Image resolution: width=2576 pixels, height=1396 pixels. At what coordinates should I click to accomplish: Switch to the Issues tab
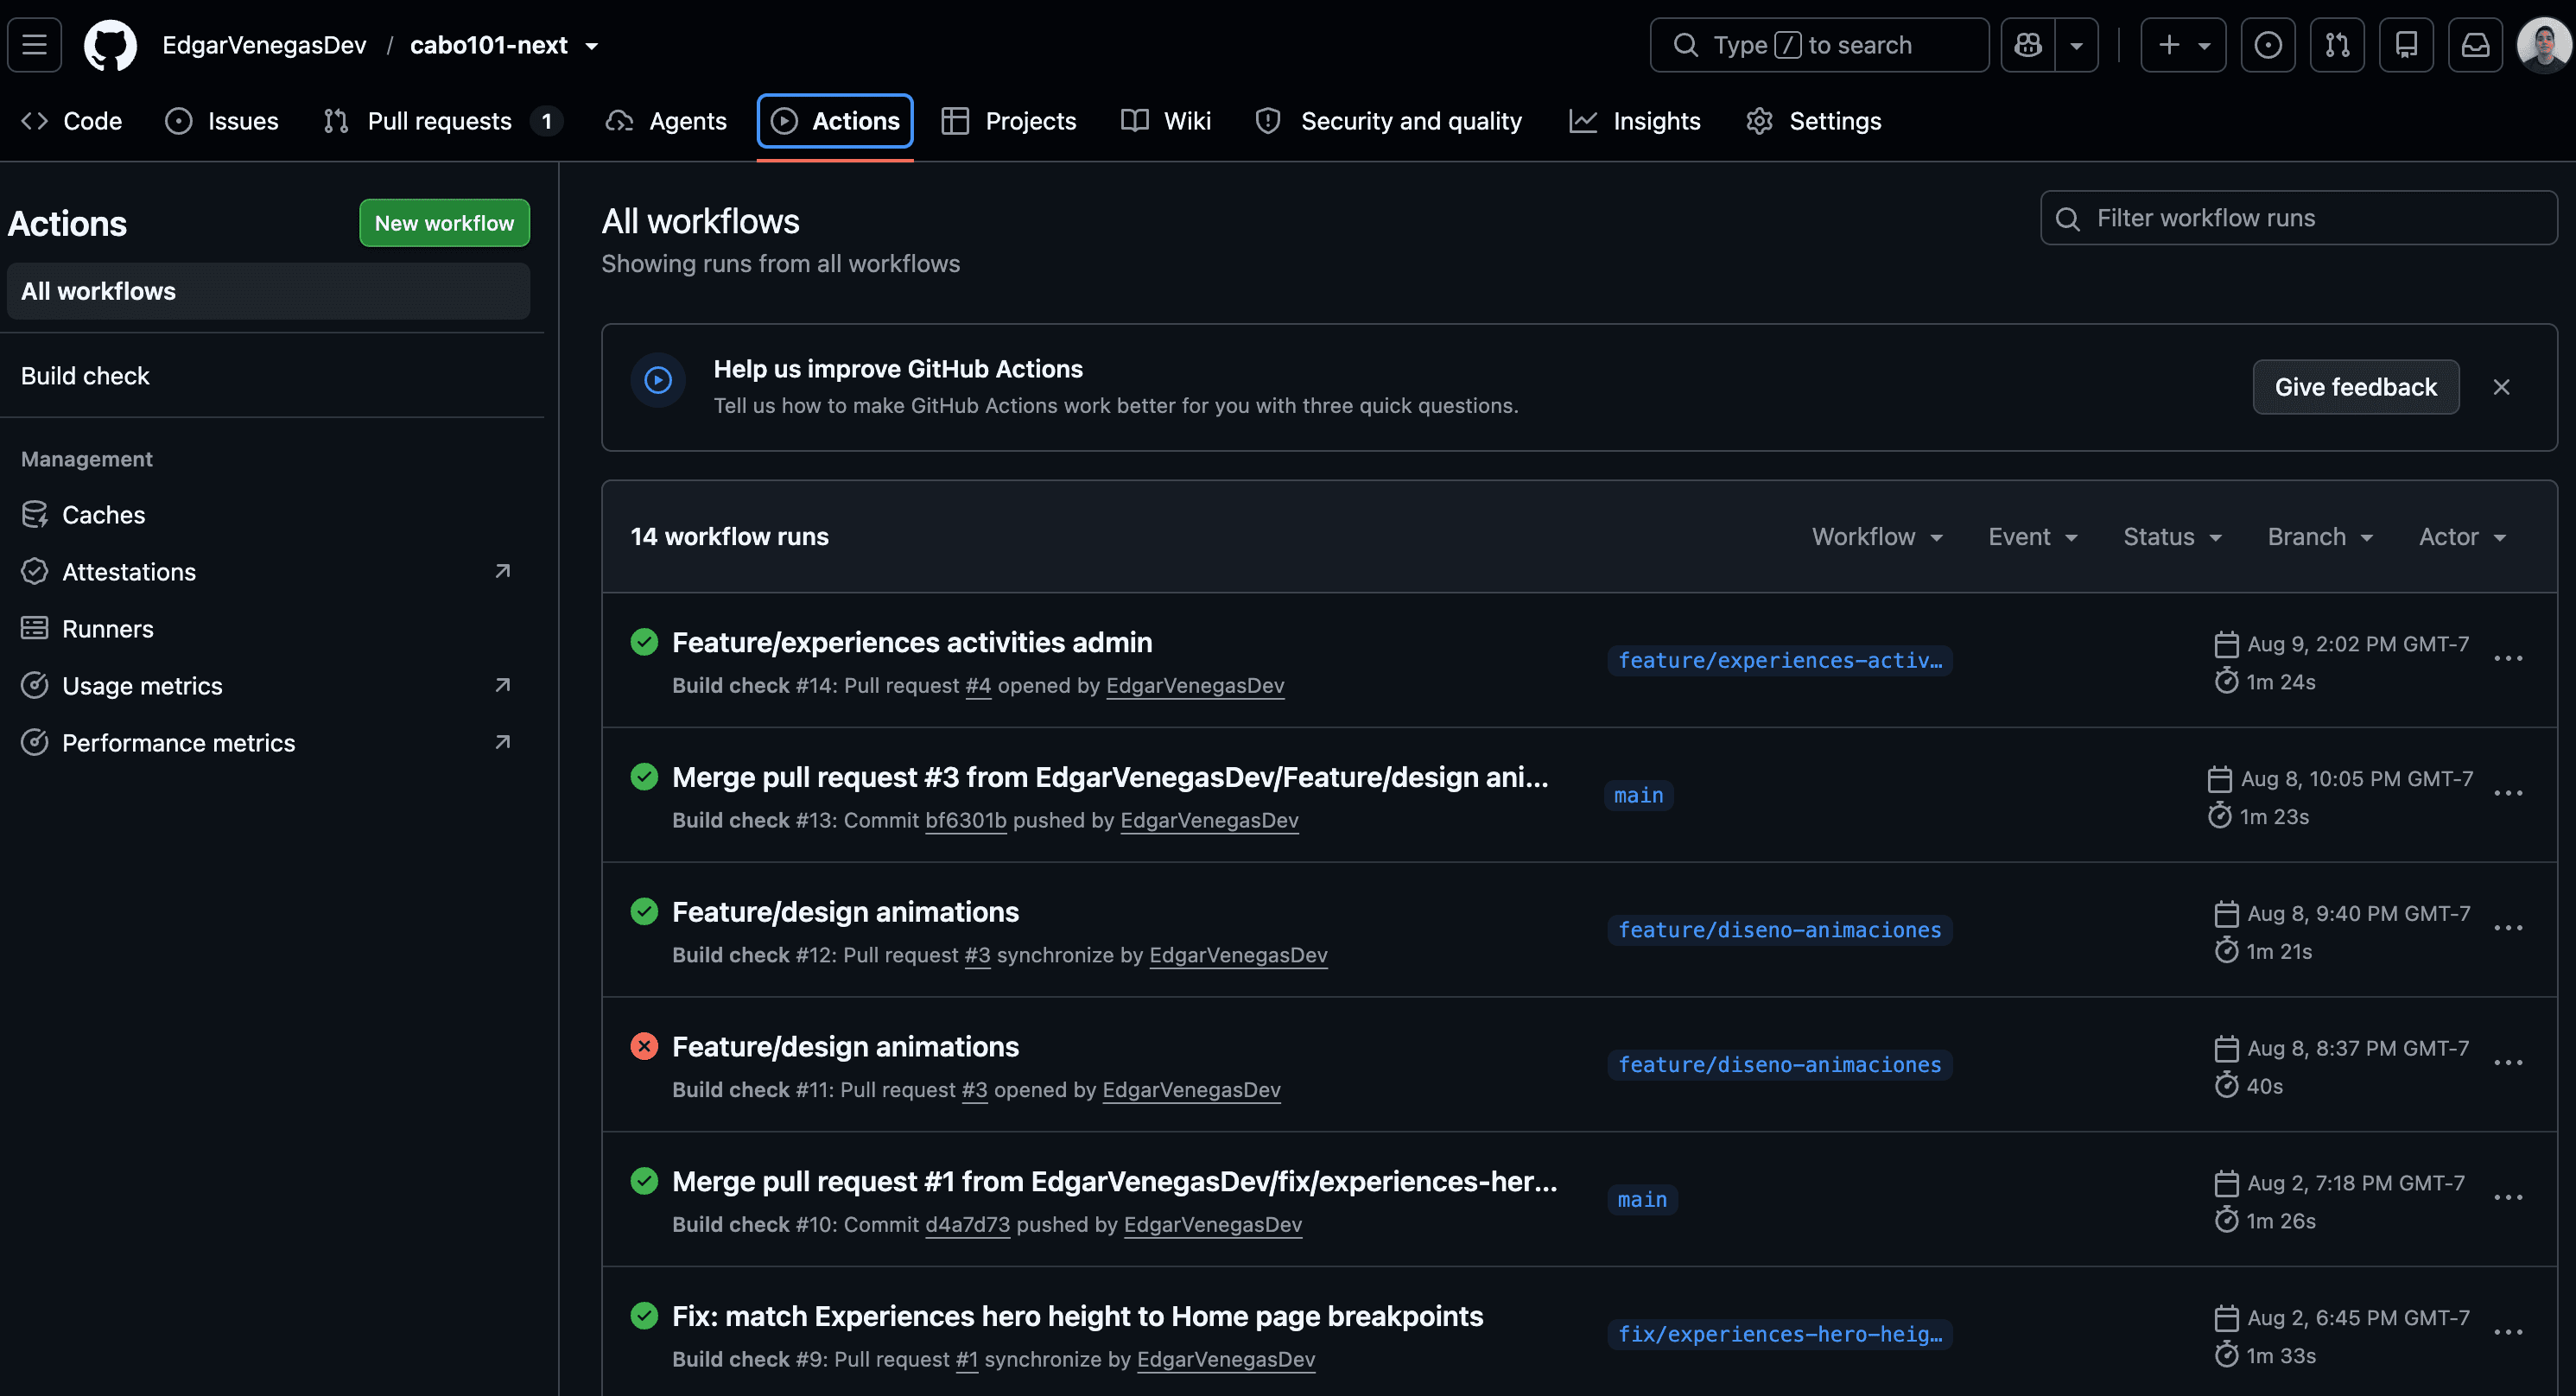pyautogui.click(x=222, y=121)
